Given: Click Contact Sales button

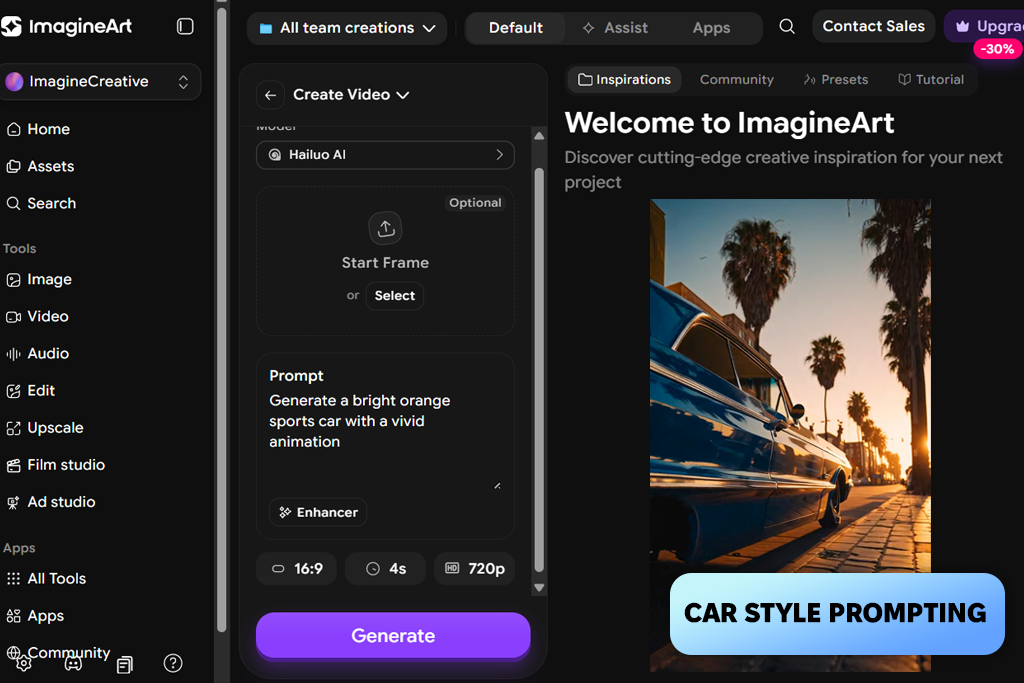Looking at the screenshot, I should click(x=873, y=26).
